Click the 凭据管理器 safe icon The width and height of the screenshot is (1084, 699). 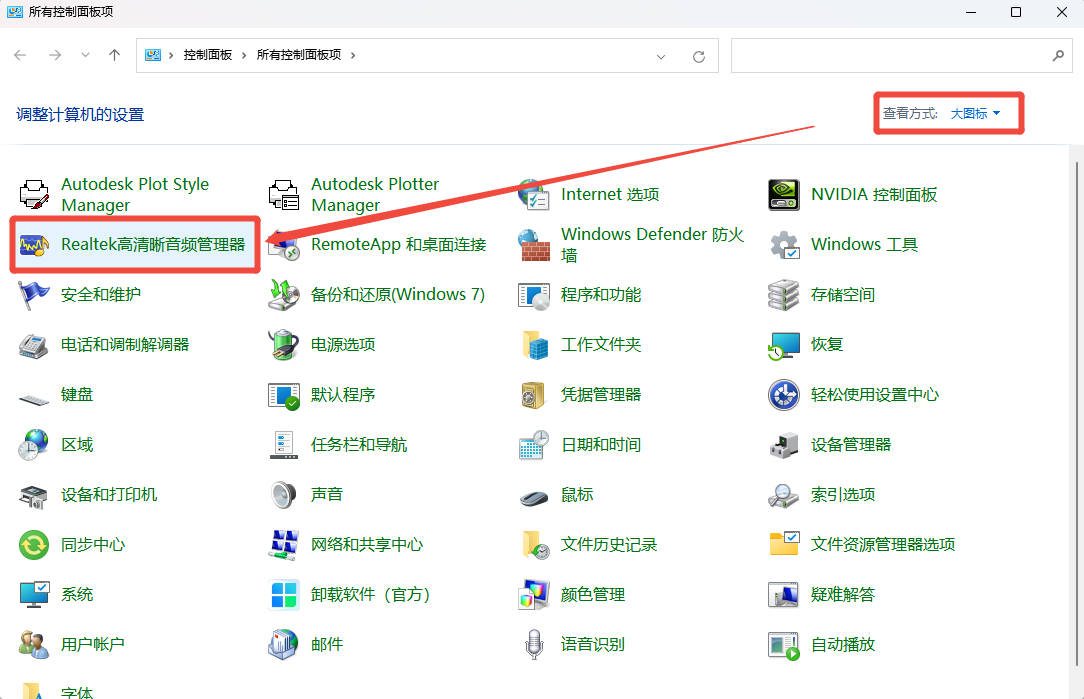tap(534, 395)
